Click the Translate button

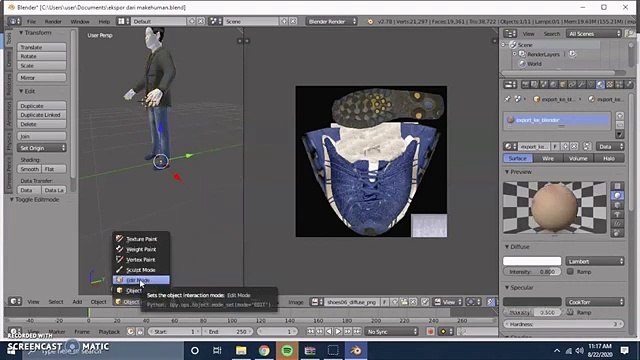coord(42,47)
